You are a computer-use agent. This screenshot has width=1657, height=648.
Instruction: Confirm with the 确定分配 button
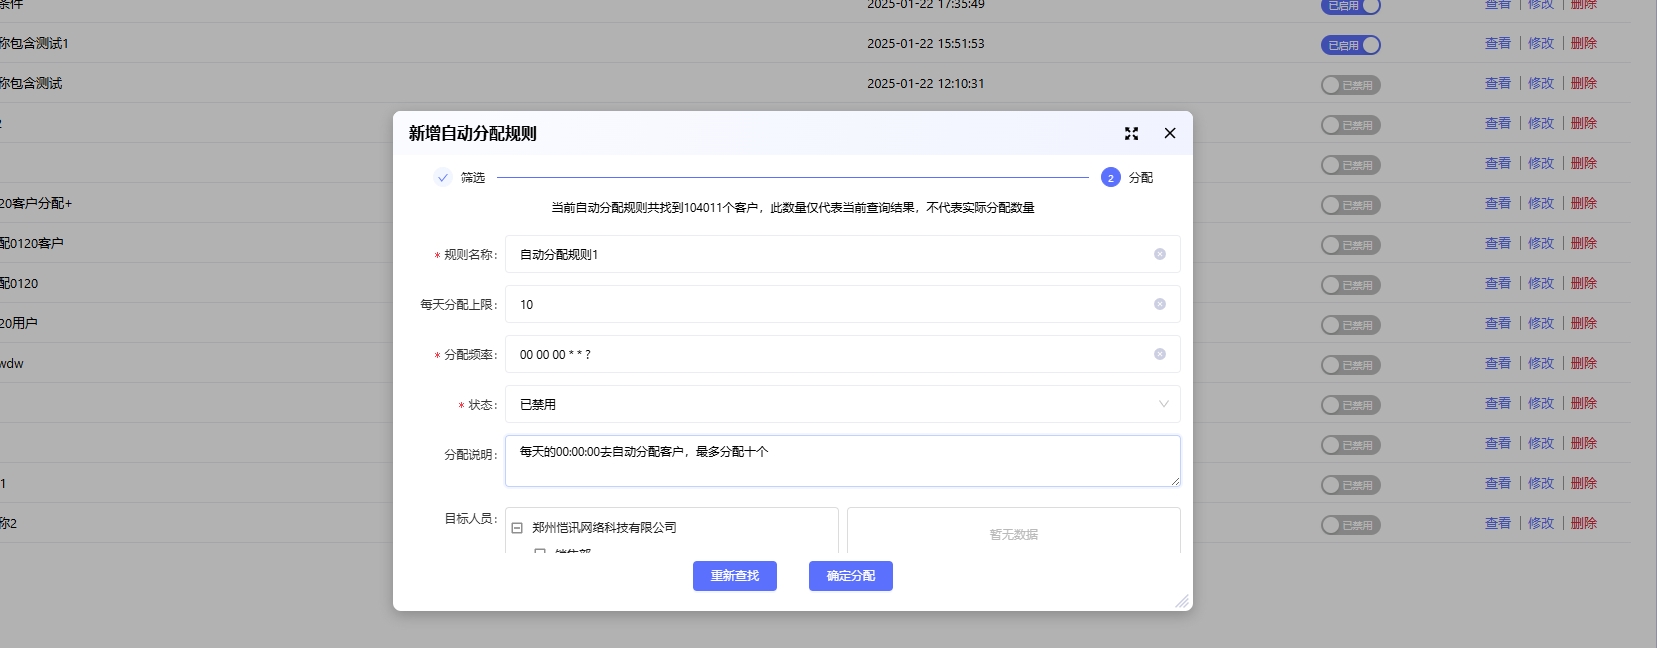[850, 576]
